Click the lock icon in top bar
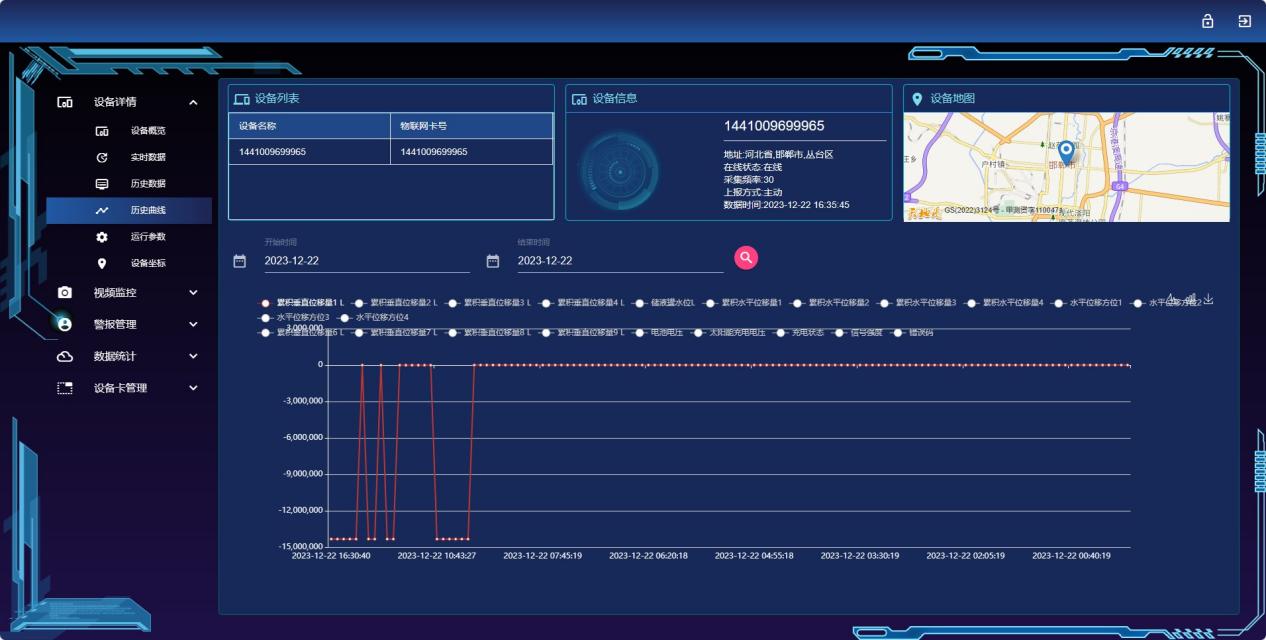The height and width of the screenshot is (640, 1266). click(1207, 21)
